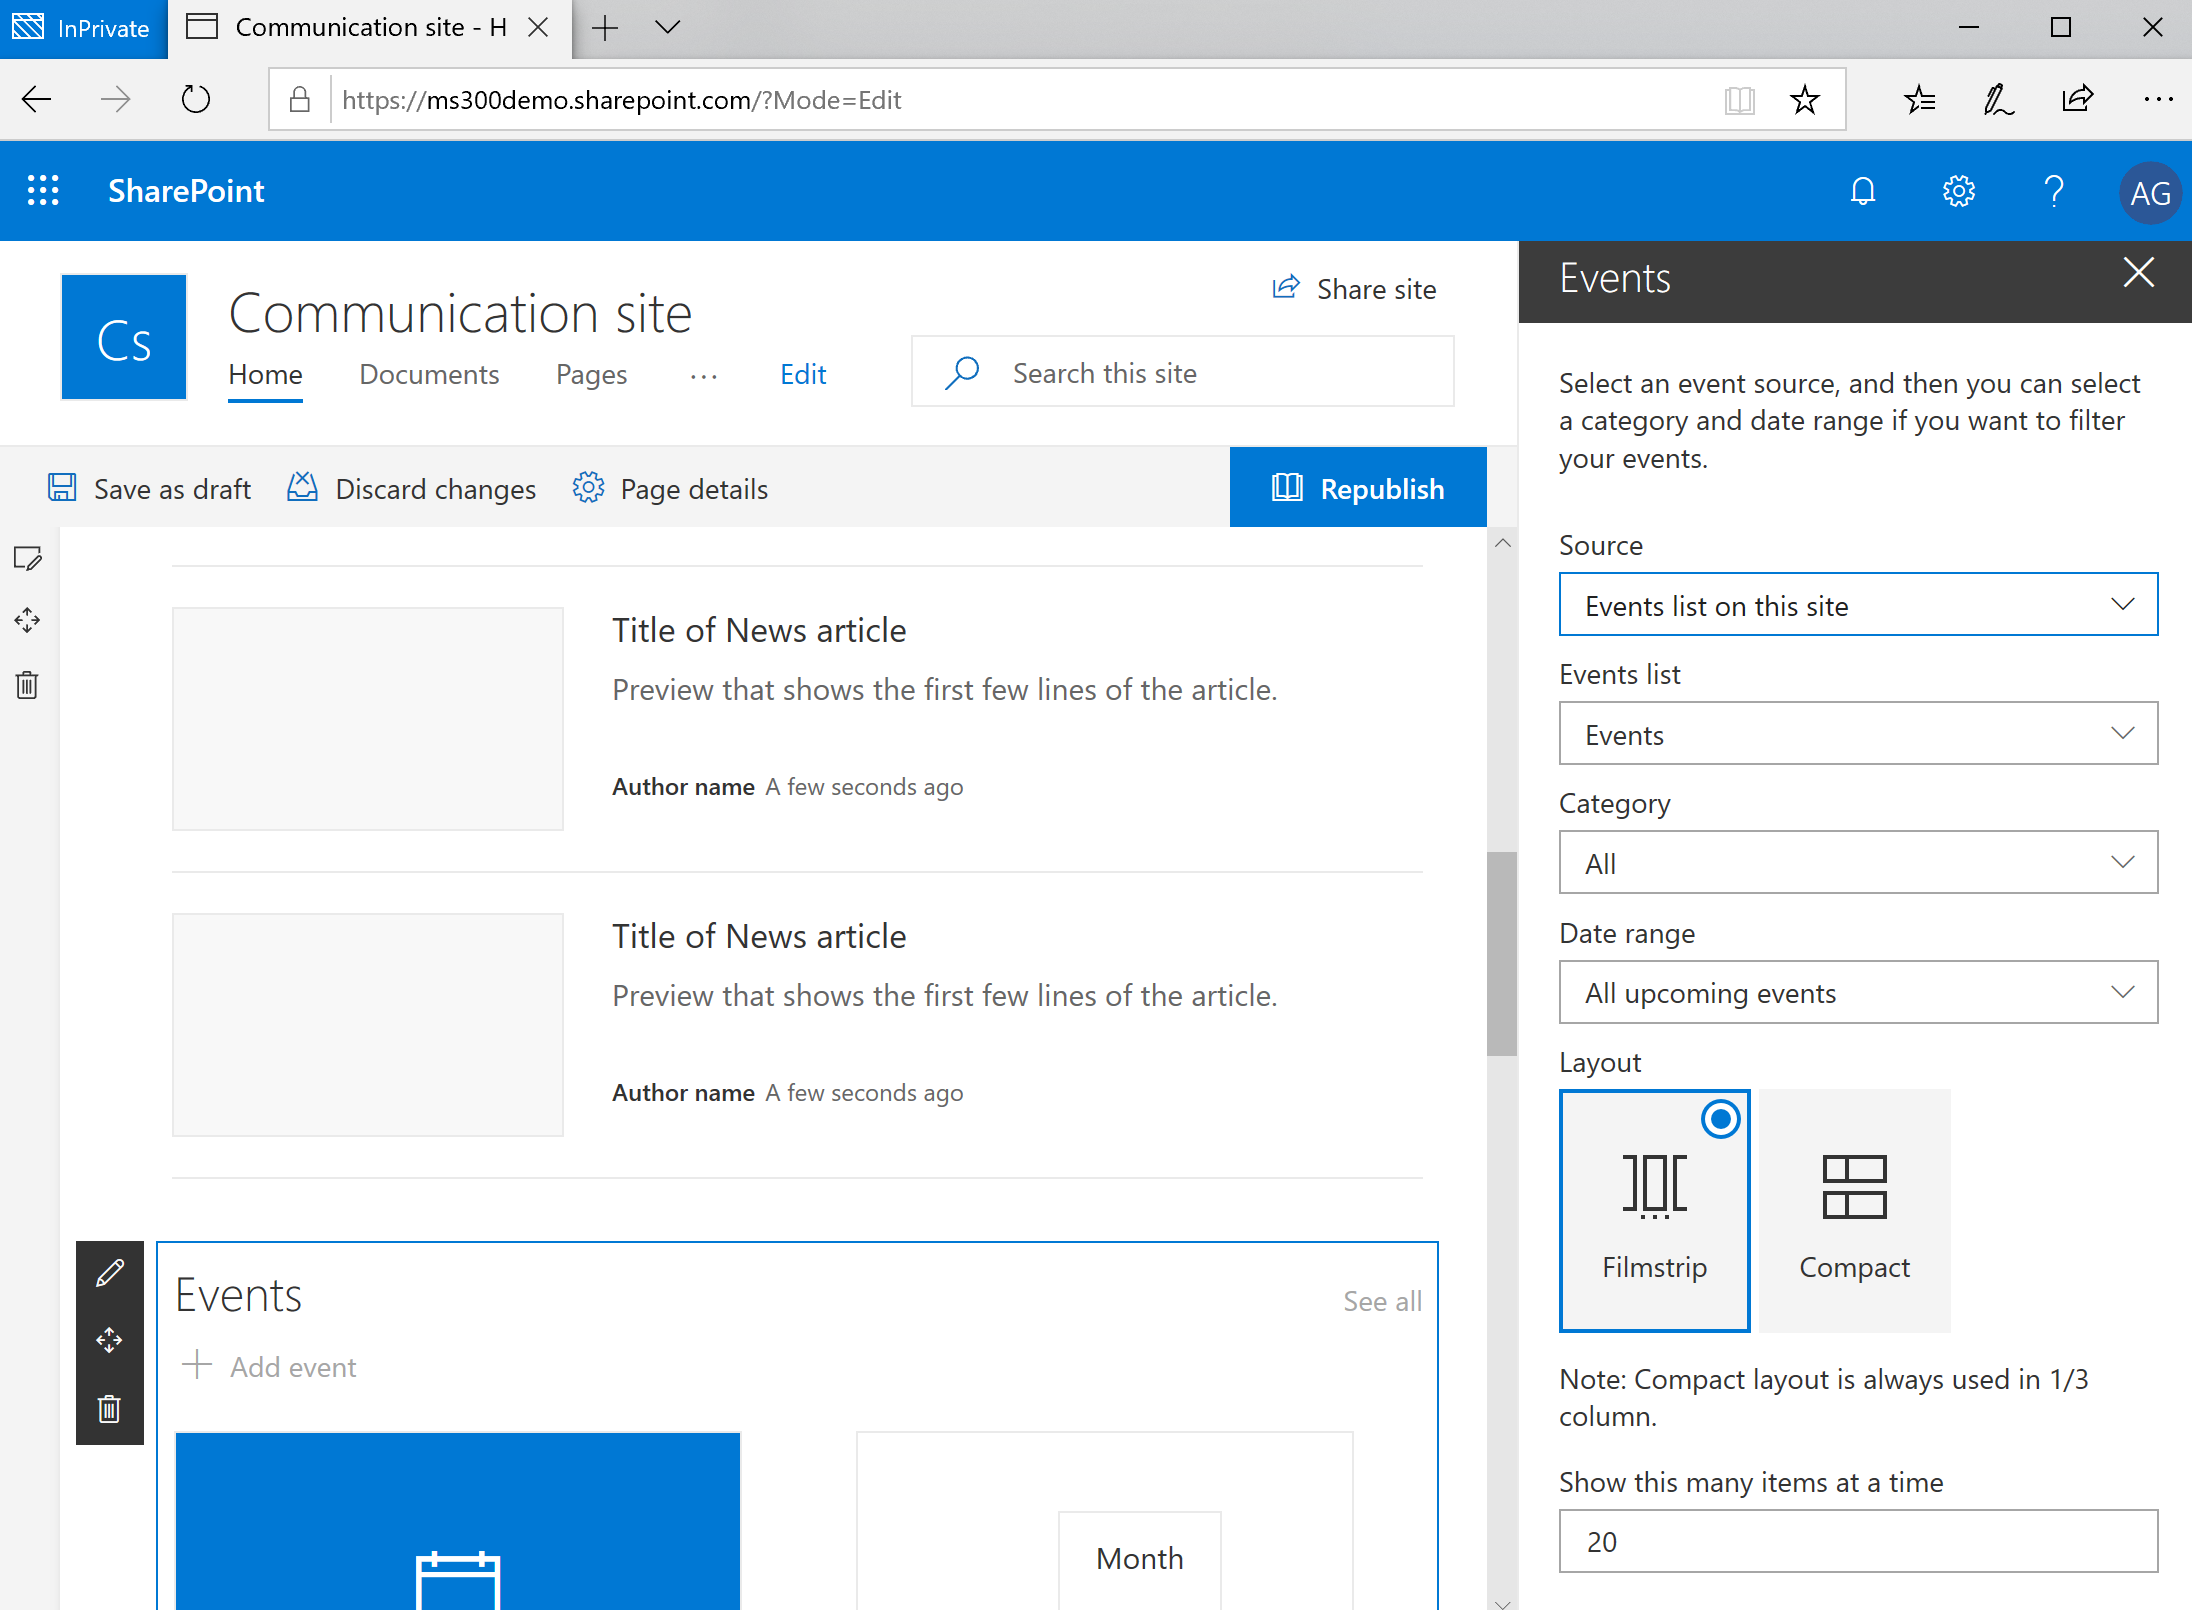Delete the Events web part
Viewport: 2192px width, 1610px height.
pyautogui.click(x=109, y=1408)
